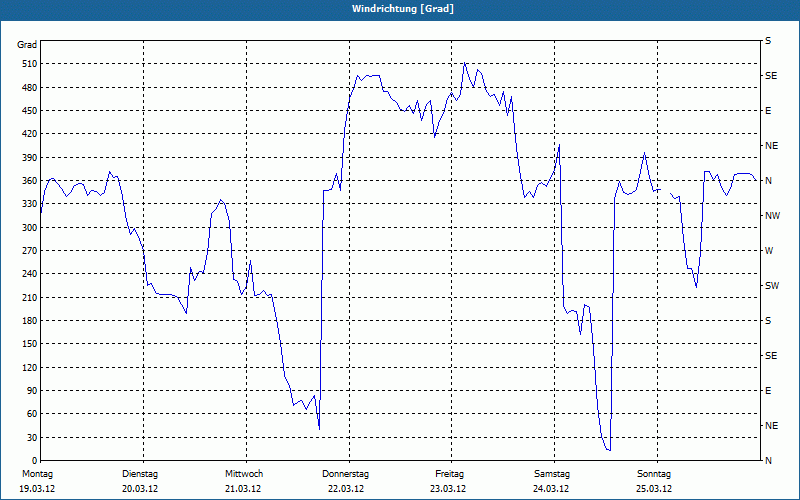Screen dimensions: 800x500
Task: Click the Montag day label
Action: tap(37, 474)
